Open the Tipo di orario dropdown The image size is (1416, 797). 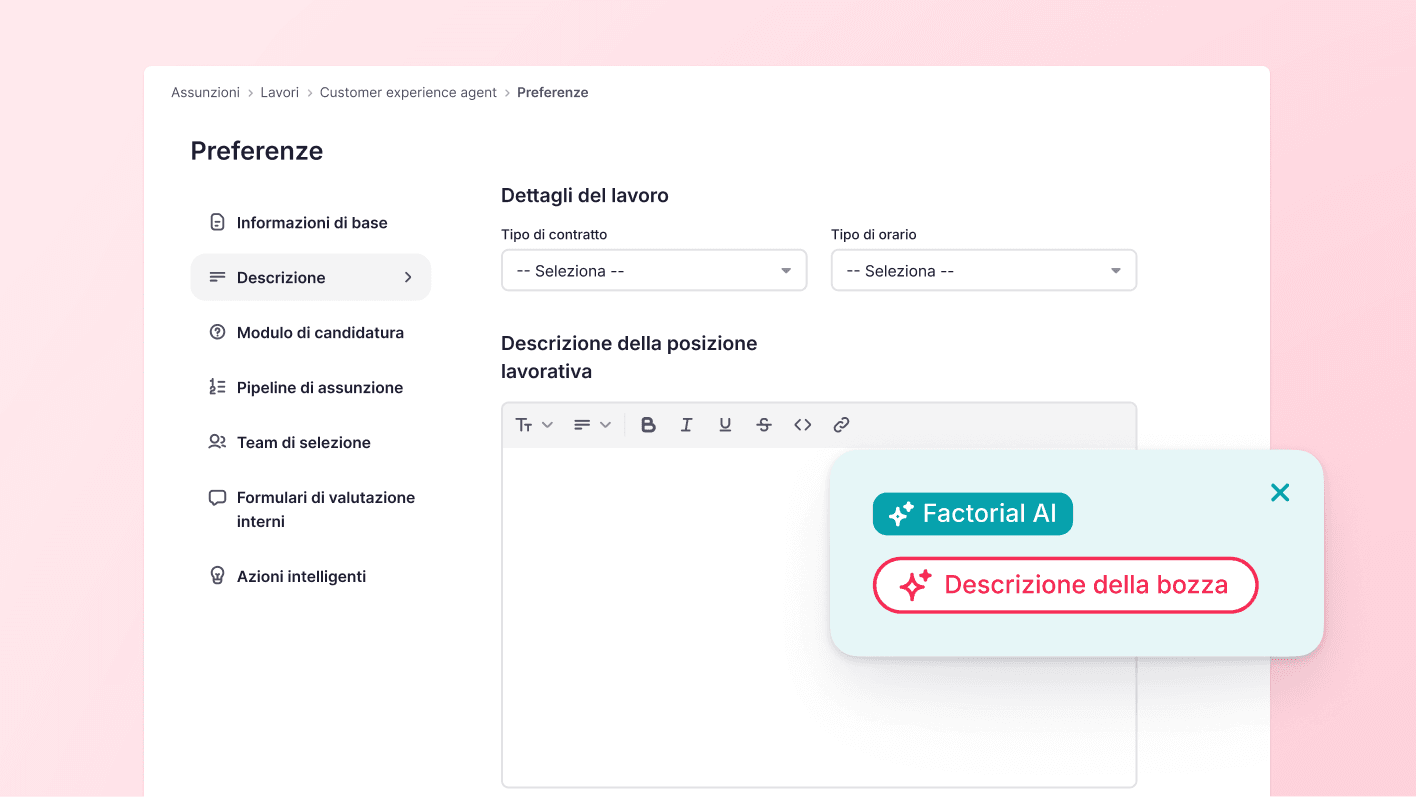tap(983, 270)
